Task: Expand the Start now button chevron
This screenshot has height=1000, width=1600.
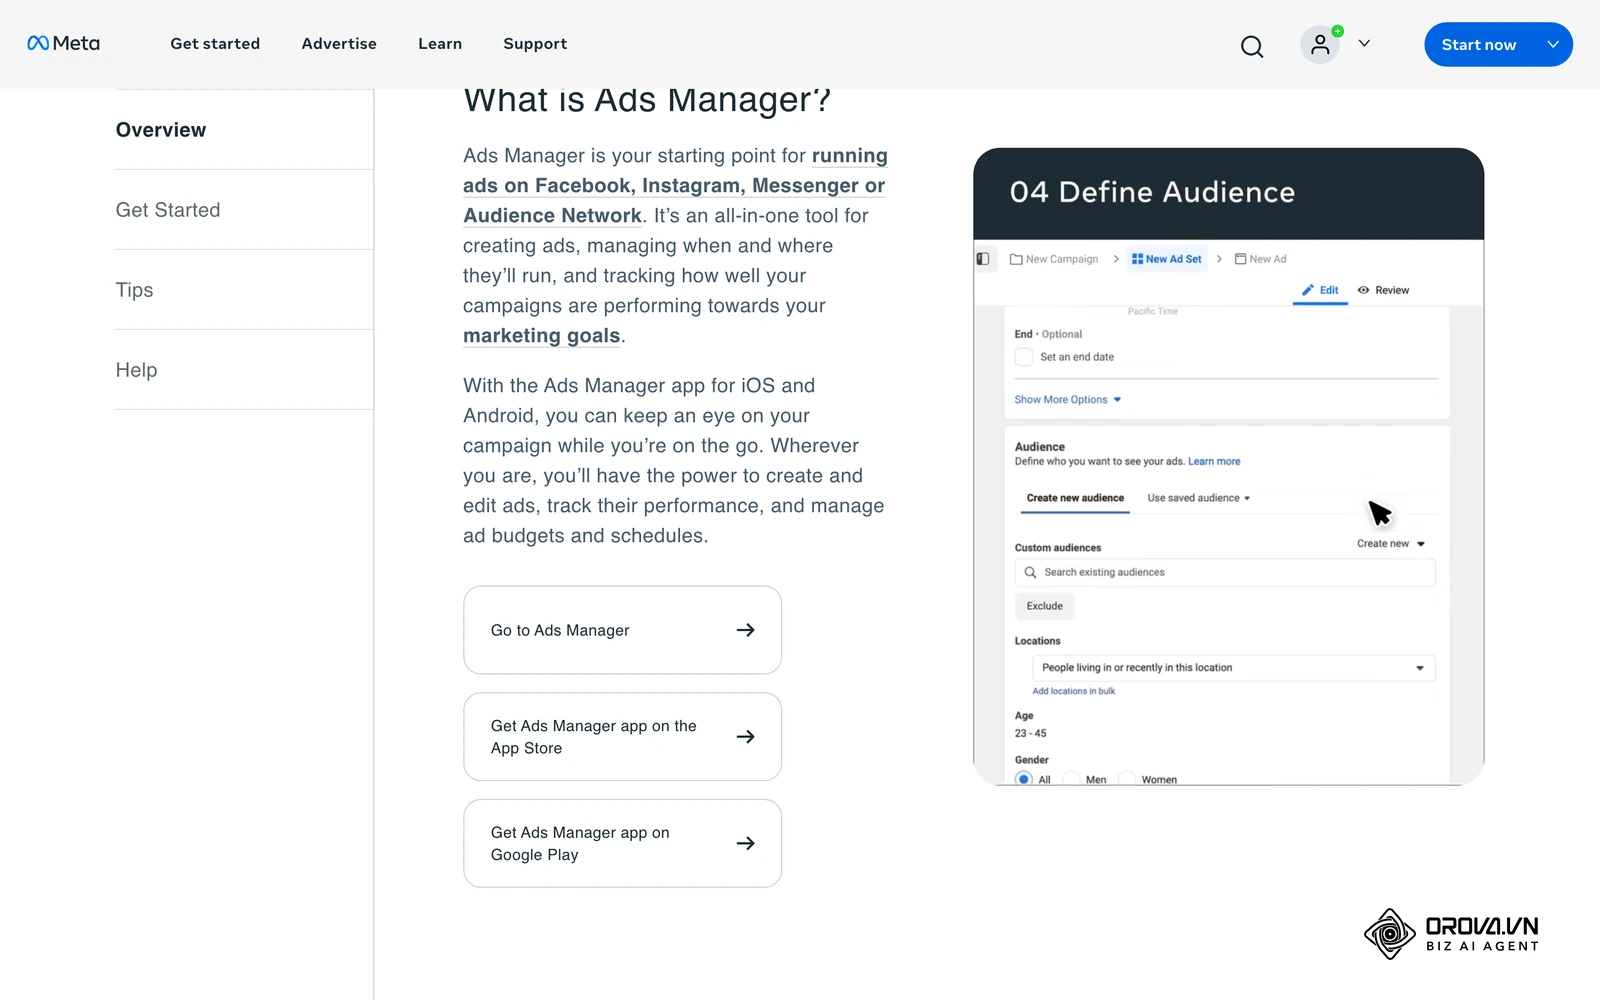Action: (x=1553, y=44)
